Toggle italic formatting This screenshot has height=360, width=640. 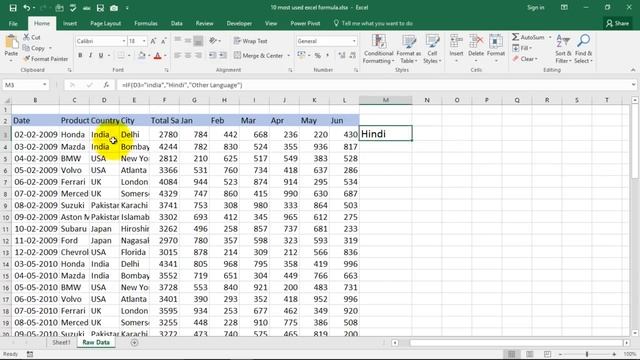90,56
